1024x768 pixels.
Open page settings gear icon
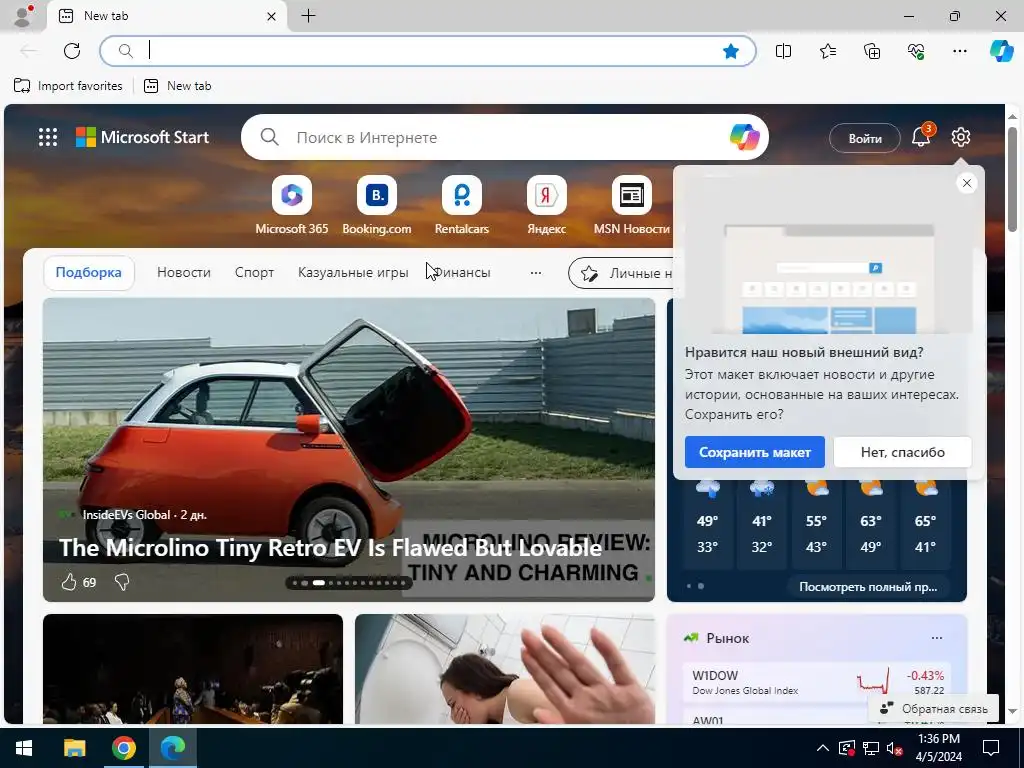click(x=961, y=137)
